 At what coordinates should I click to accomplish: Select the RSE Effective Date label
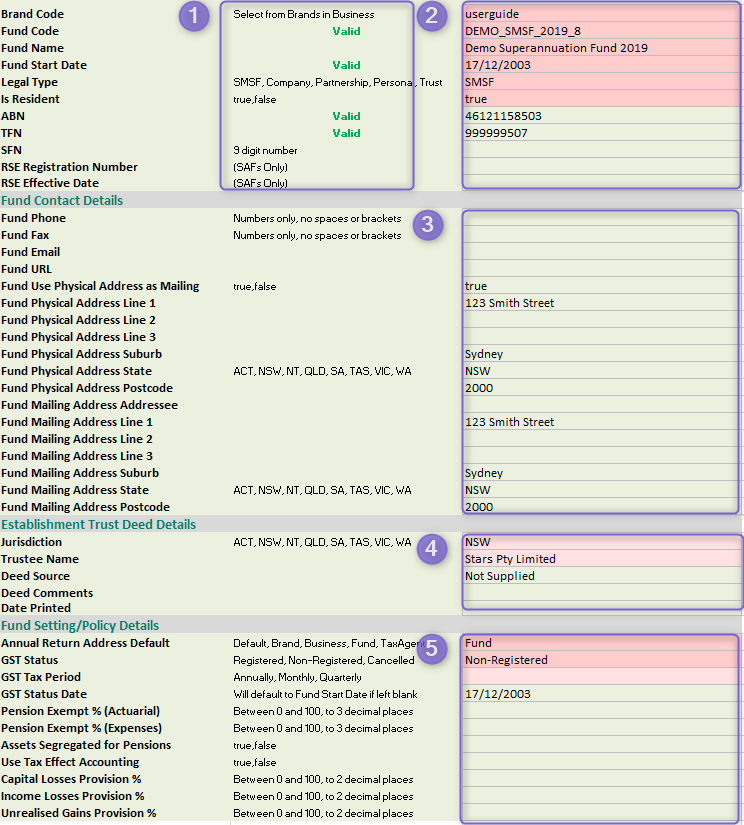coord(50,183)
